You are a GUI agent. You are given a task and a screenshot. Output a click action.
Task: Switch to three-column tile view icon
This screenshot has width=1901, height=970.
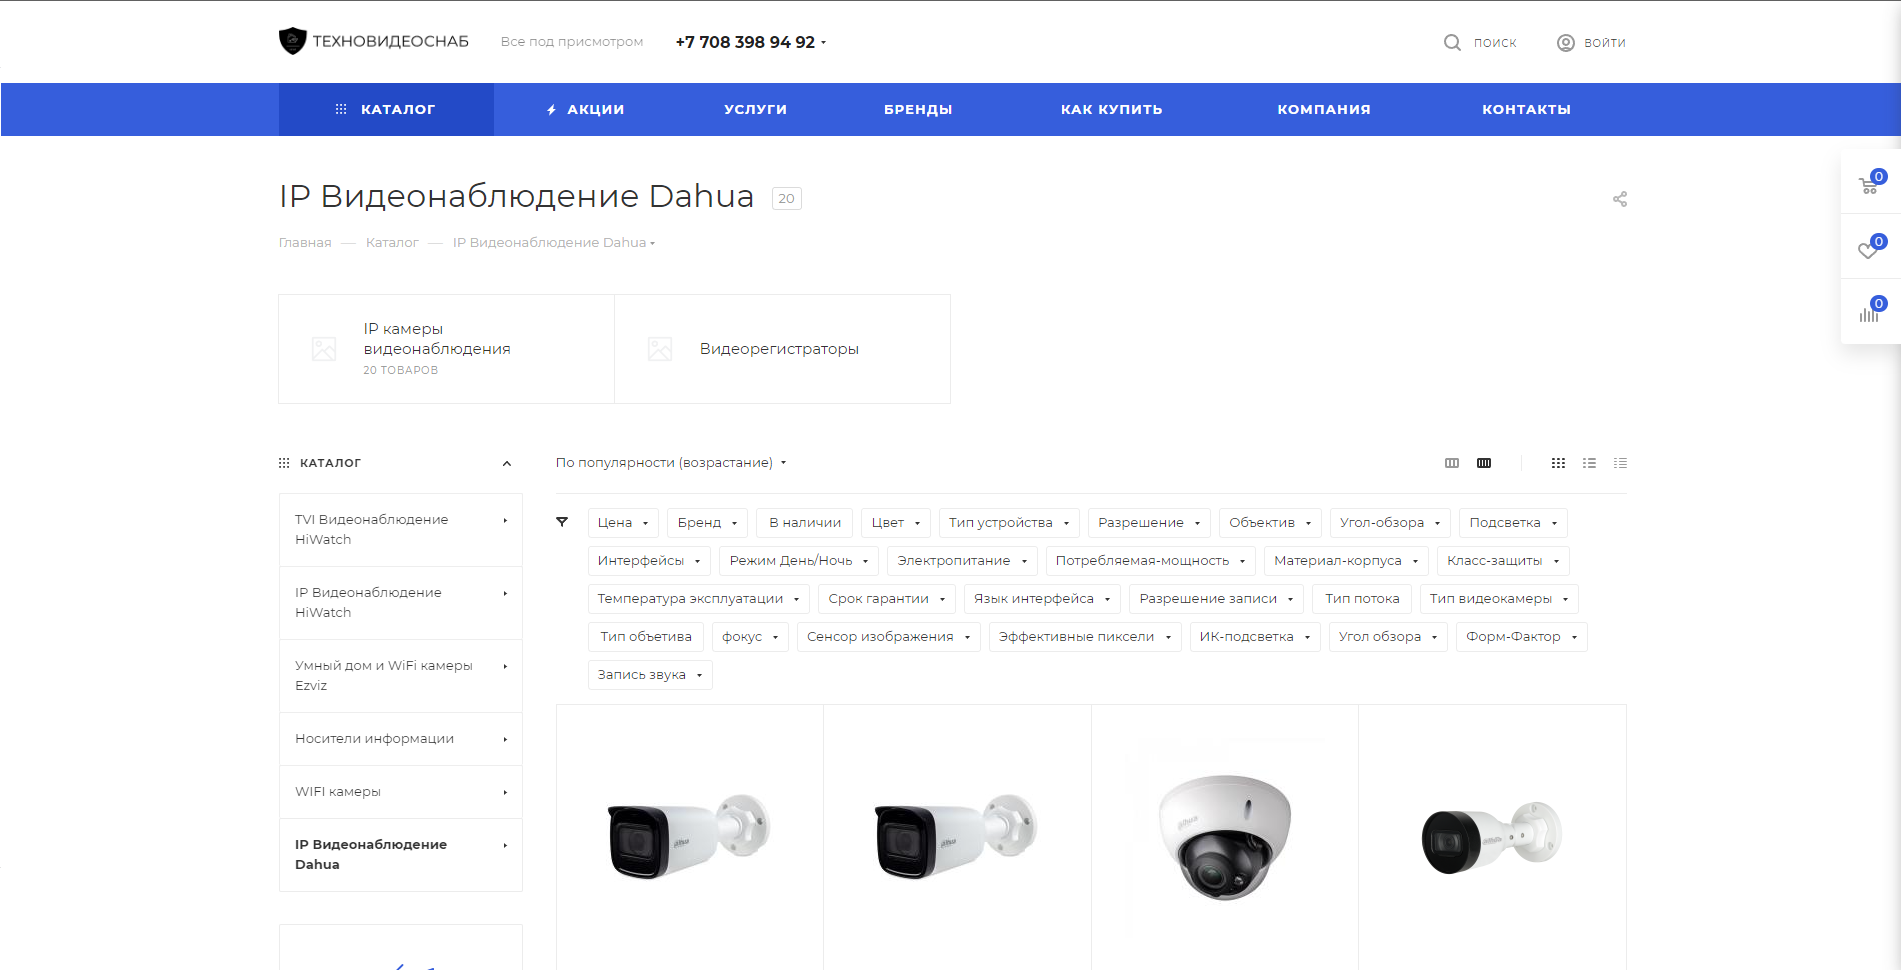1452,463
